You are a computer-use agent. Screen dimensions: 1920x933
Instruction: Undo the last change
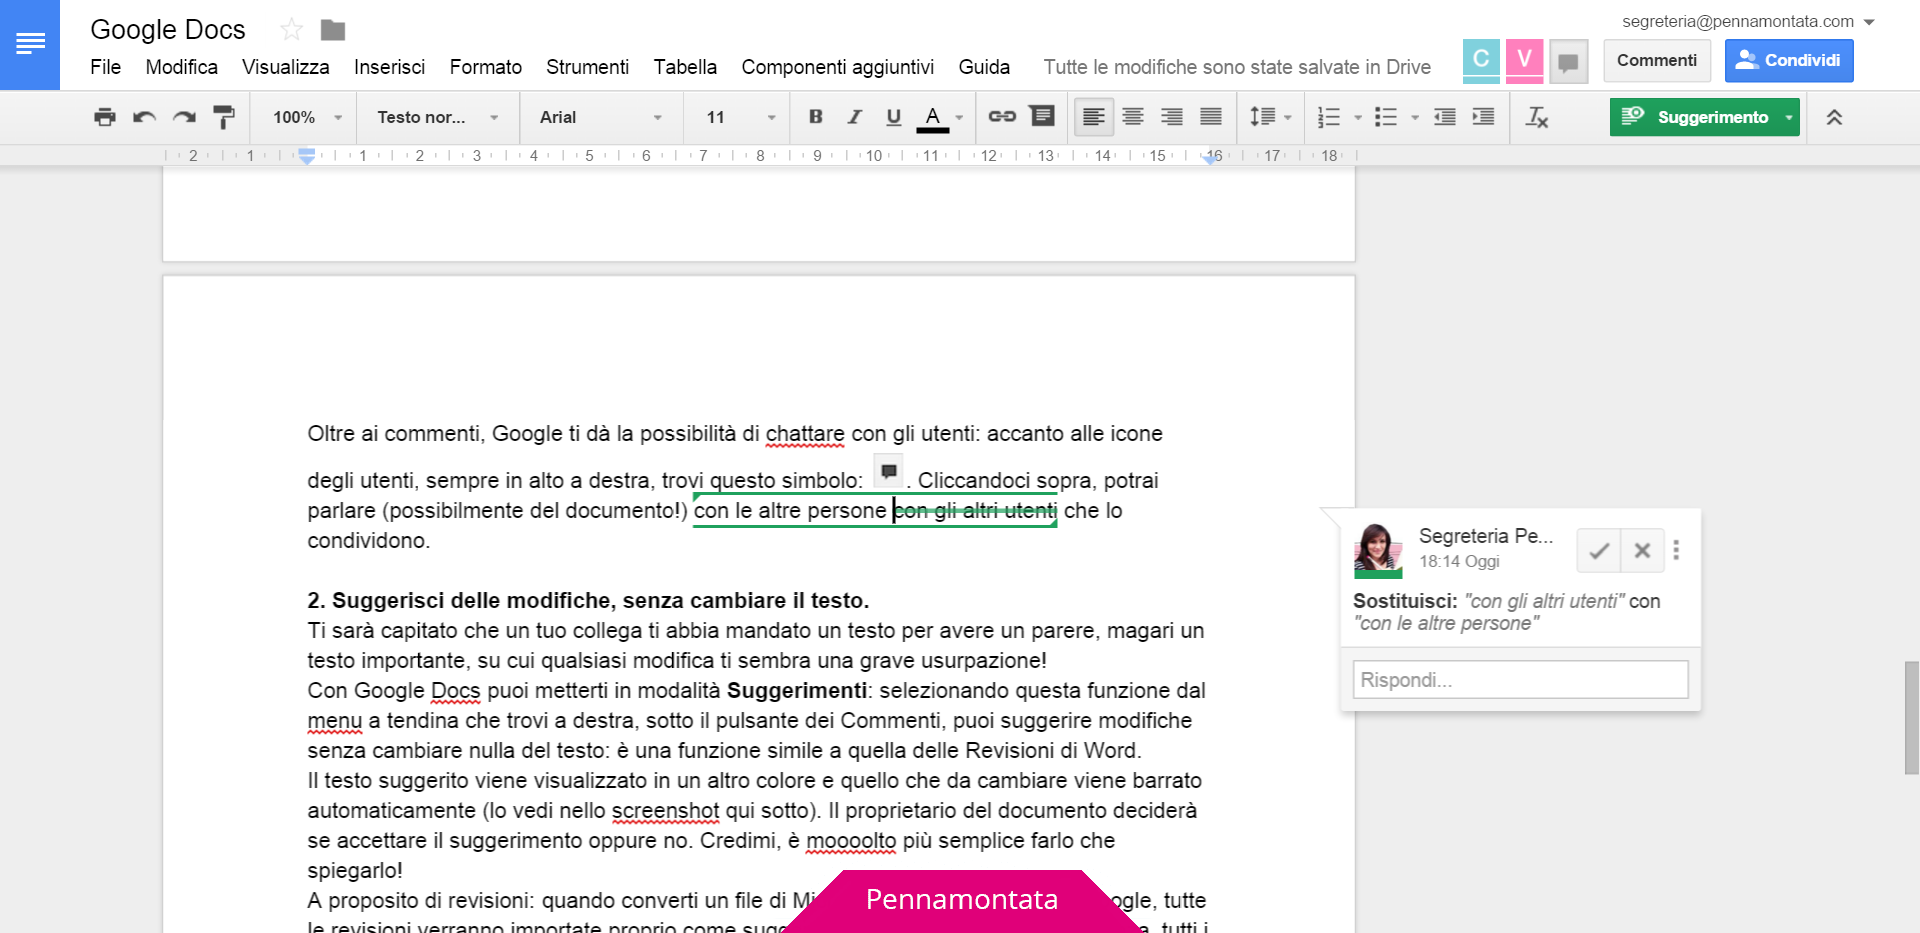click(x=143, y=117)
